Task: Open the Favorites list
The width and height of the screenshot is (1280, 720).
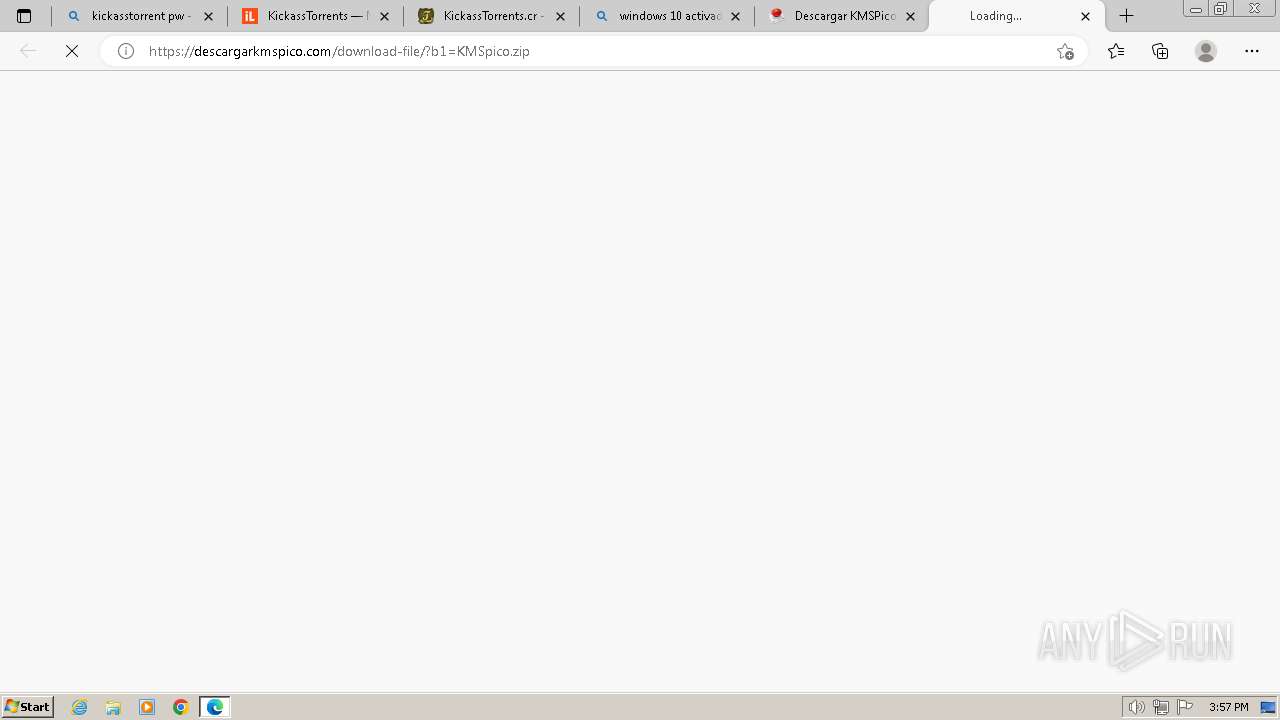Action: pos(1116,51)
